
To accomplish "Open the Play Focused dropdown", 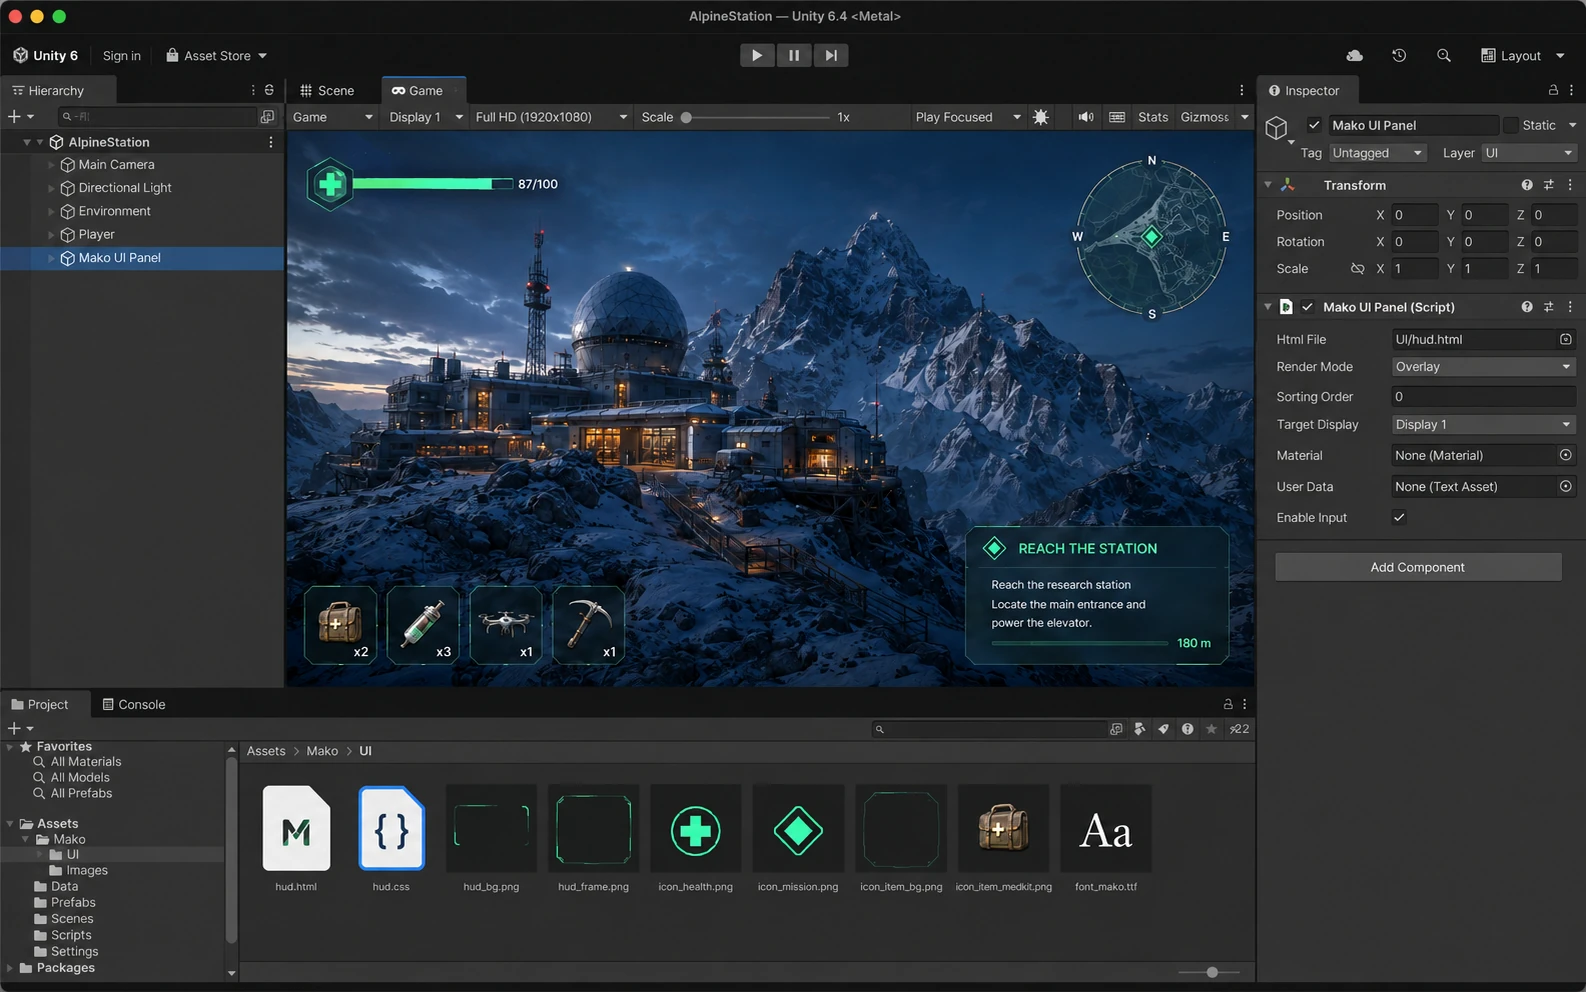I will [x=967, y=117].
